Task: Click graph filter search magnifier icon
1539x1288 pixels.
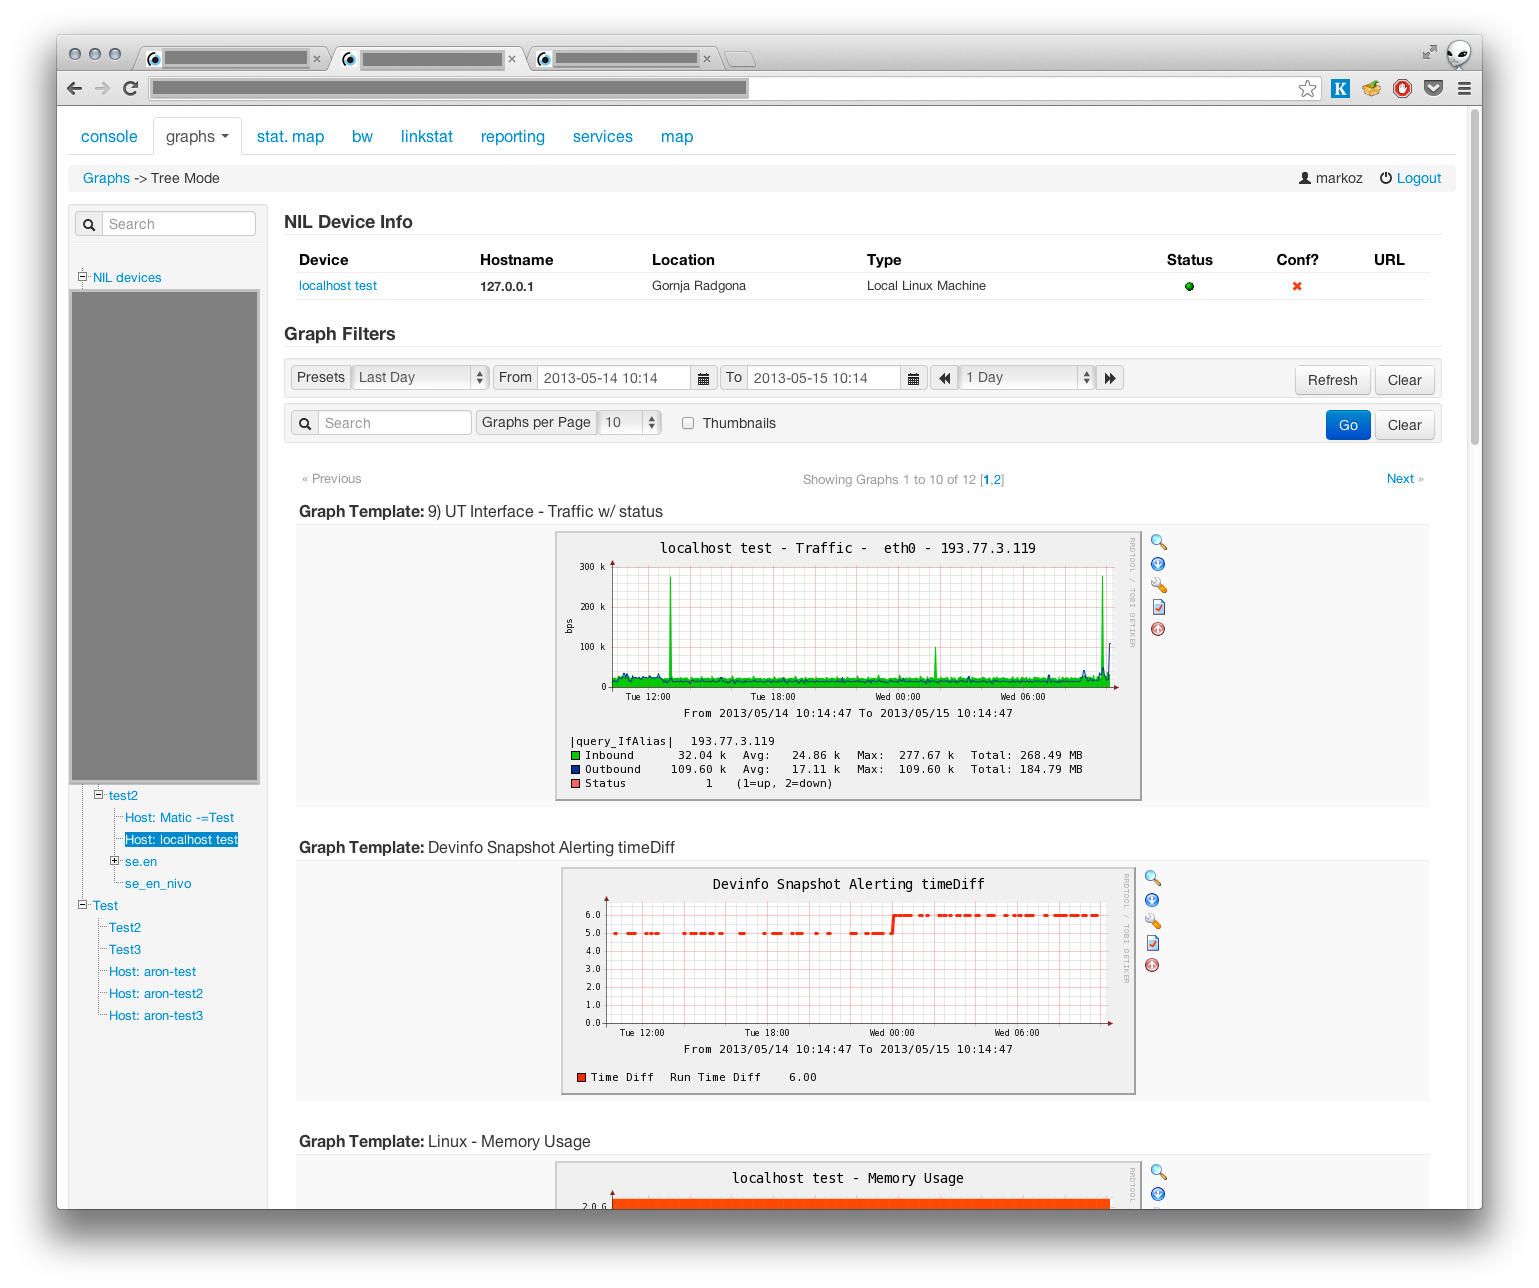Action: click(x=305, y=423)
